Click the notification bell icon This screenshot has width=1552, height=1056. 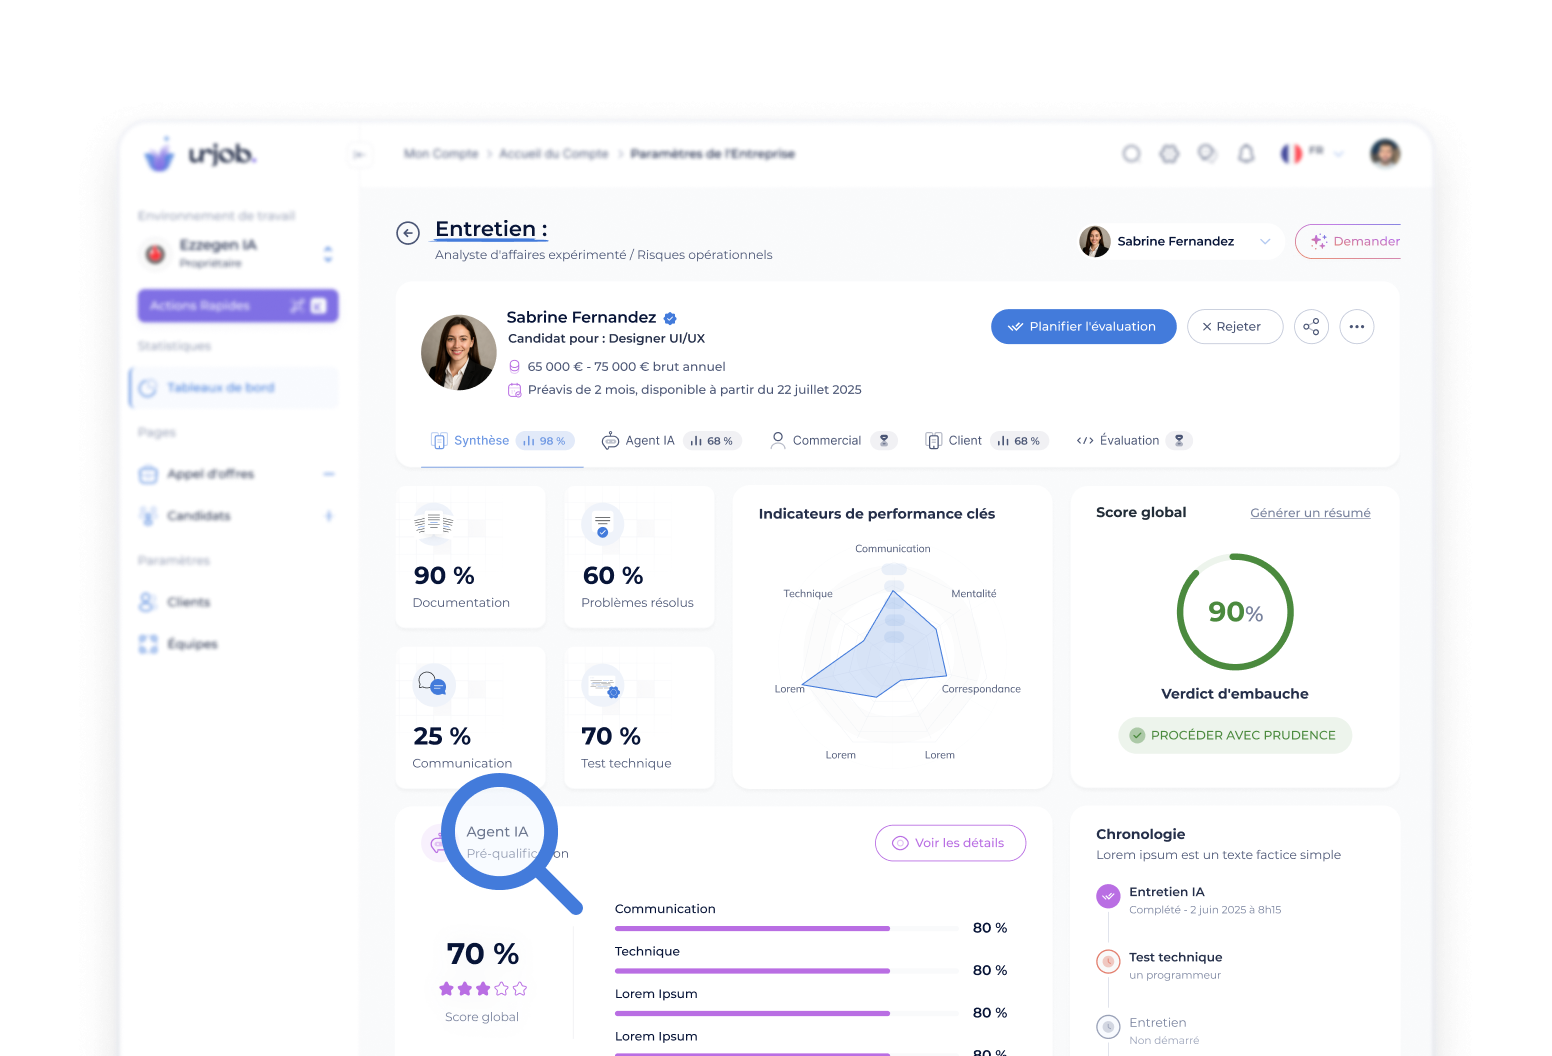[x=1246, y=154]
